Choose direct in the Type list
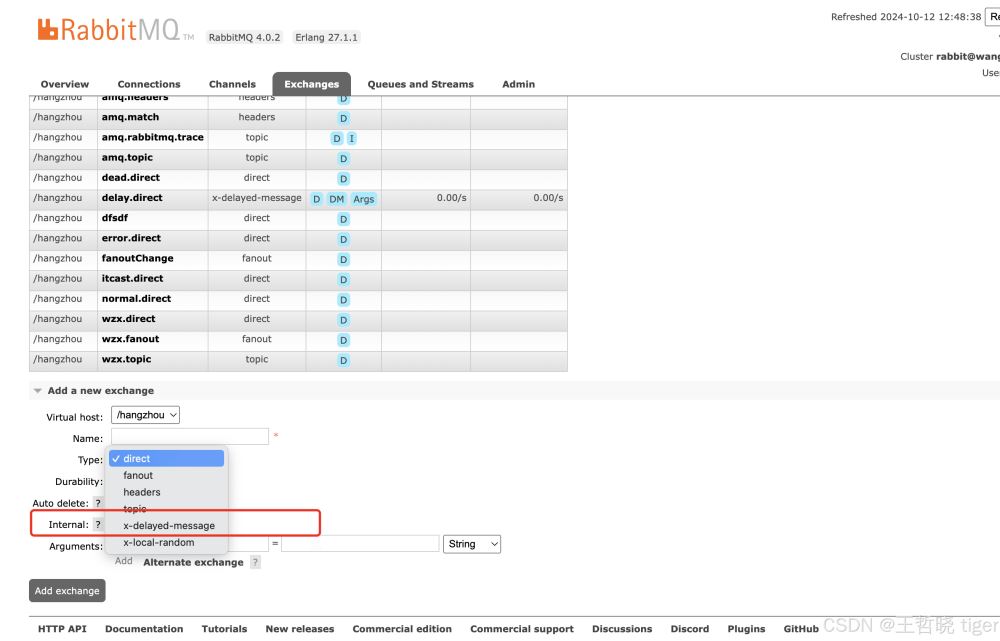Viewport: 1000px width, 641px height. 166,459
